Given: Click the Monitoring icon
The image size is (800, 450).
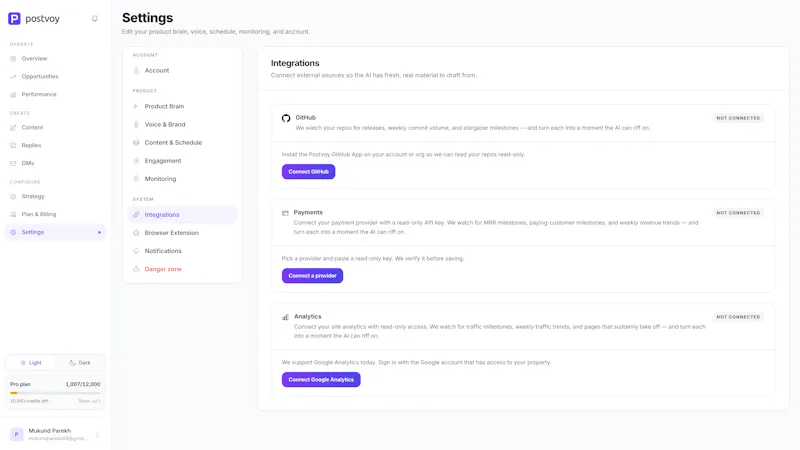Looking at the screenshot, I should pos(136,179).
